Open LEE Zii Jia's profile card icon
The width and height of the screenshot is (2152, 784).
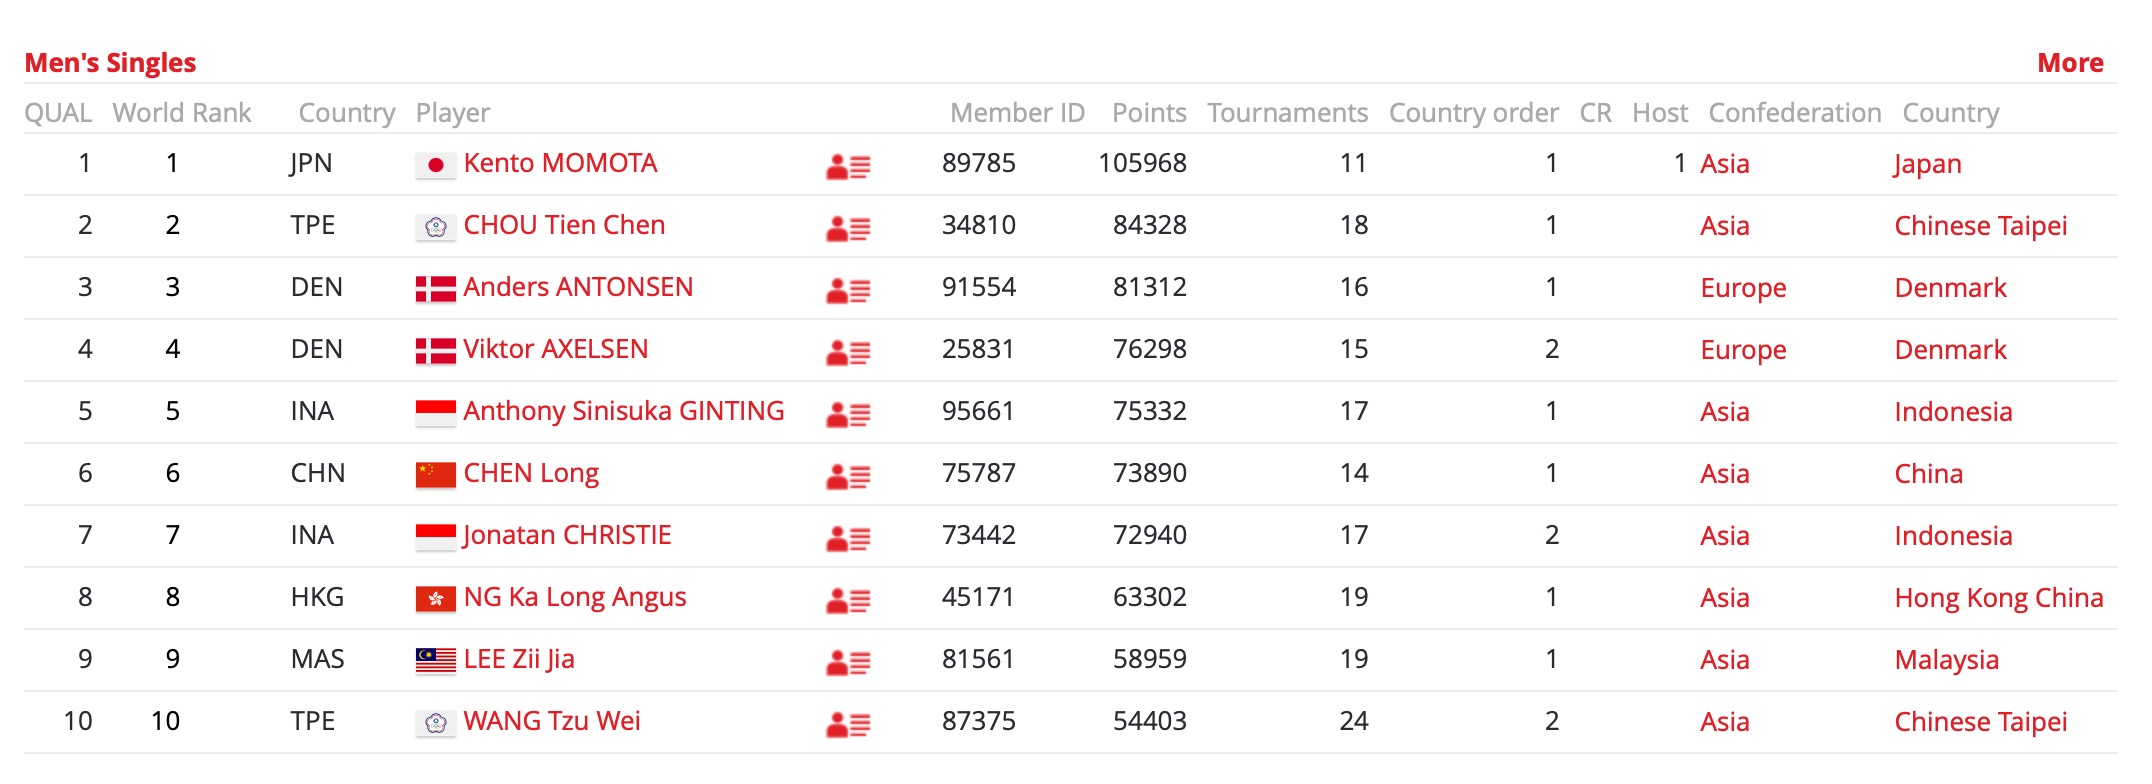(x=848, y=662)
